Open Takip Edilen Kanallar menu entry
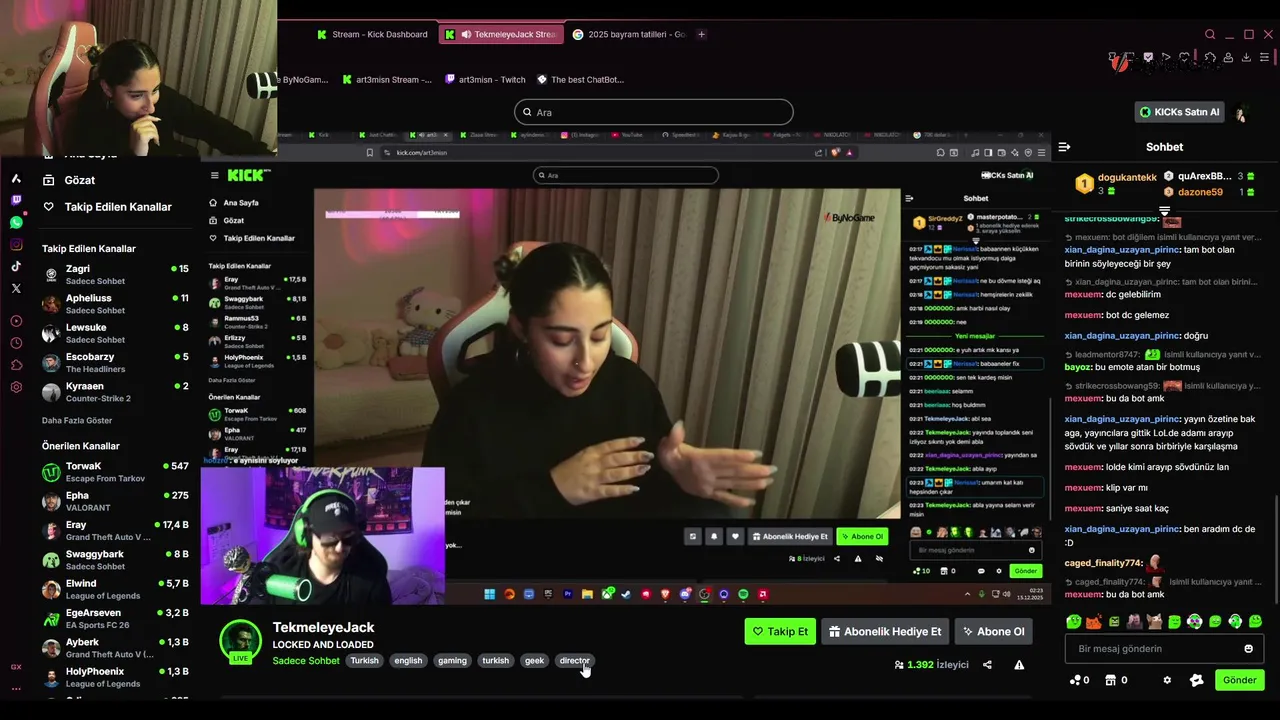The image size is (1280, 720). point(107,207)
